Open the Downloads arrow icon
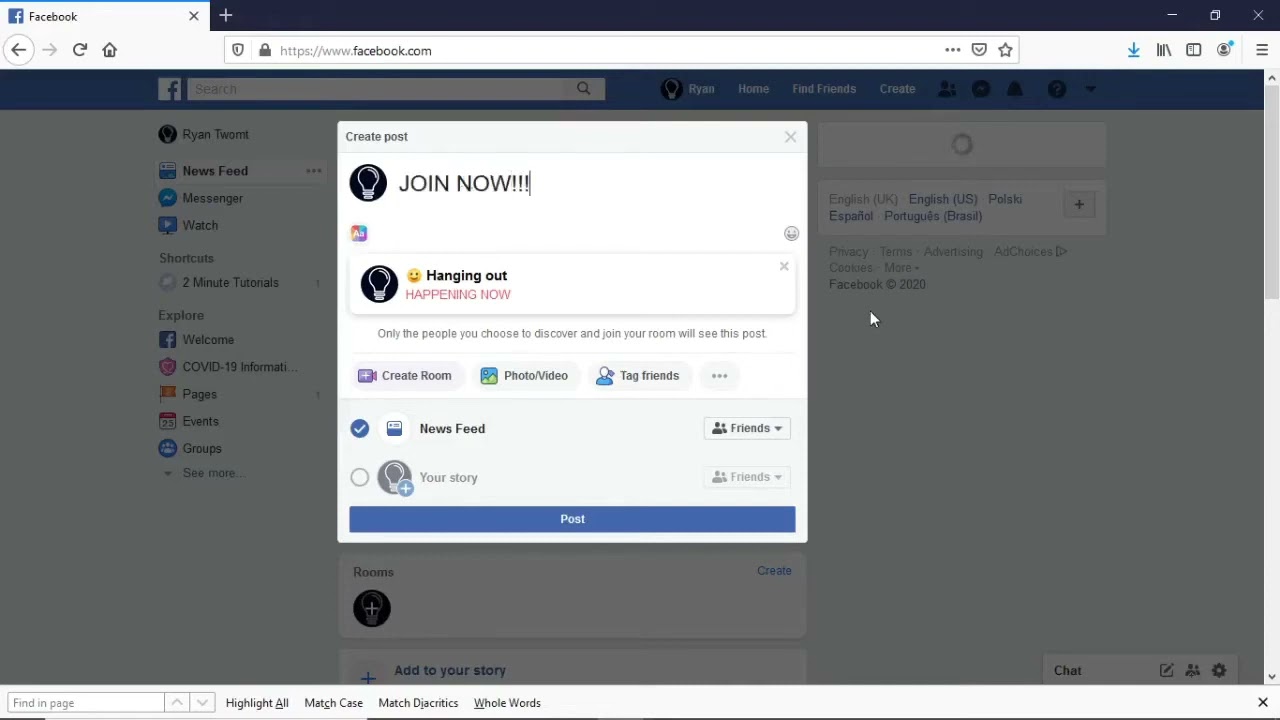1280x720 pixels. pos(1134,50)
